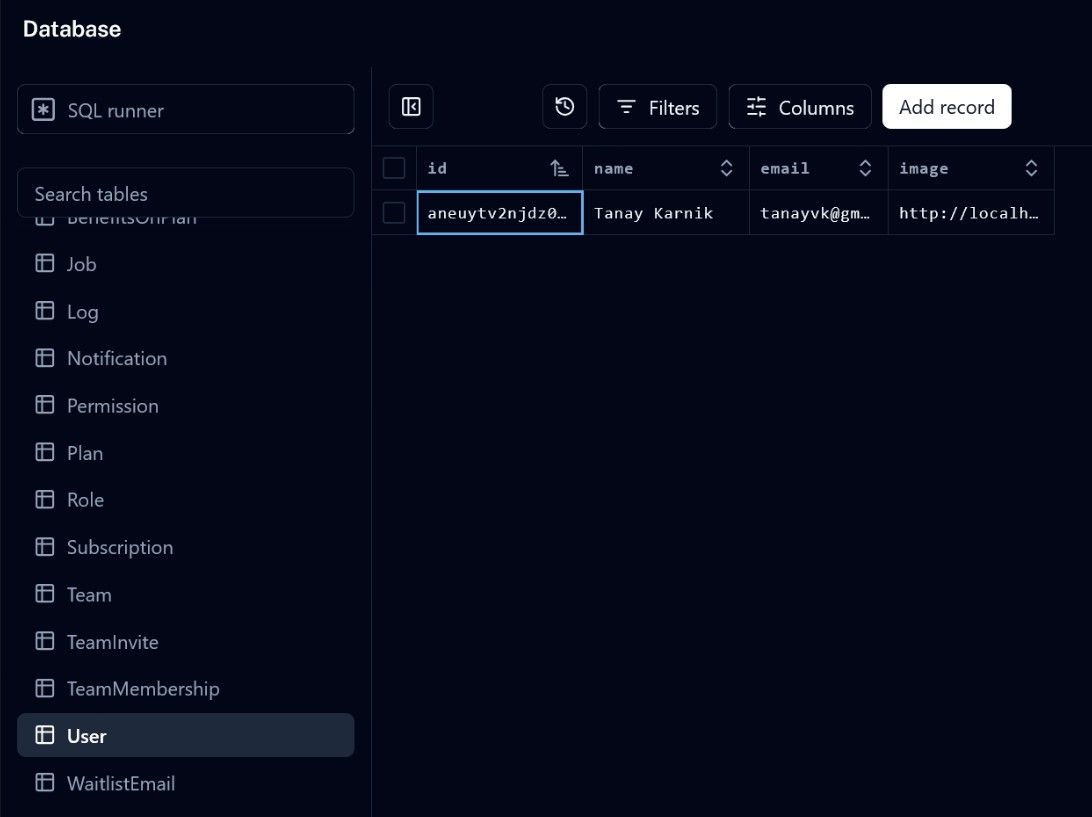Open the sort dropdown on the name column

[726, 167]
